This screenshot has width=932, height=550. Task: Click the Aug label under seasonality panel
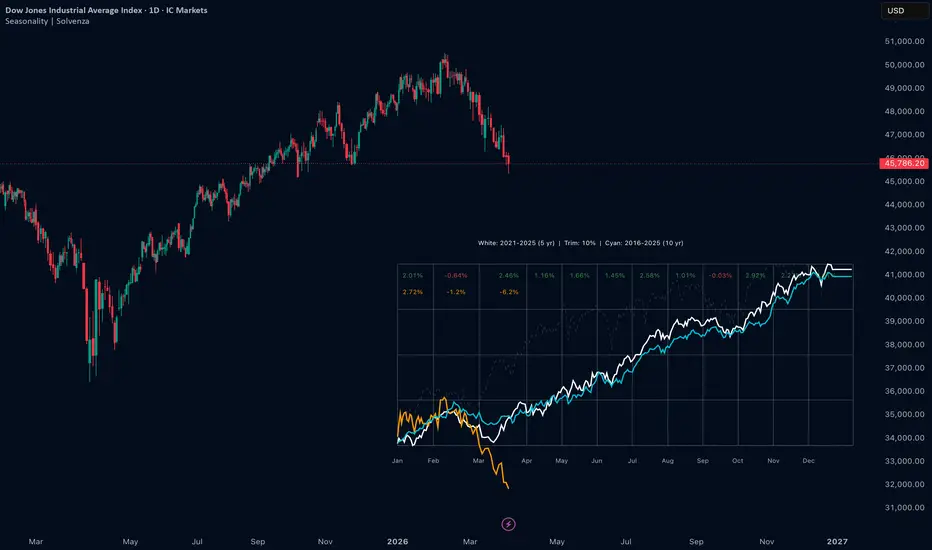[x=667, y=460]
